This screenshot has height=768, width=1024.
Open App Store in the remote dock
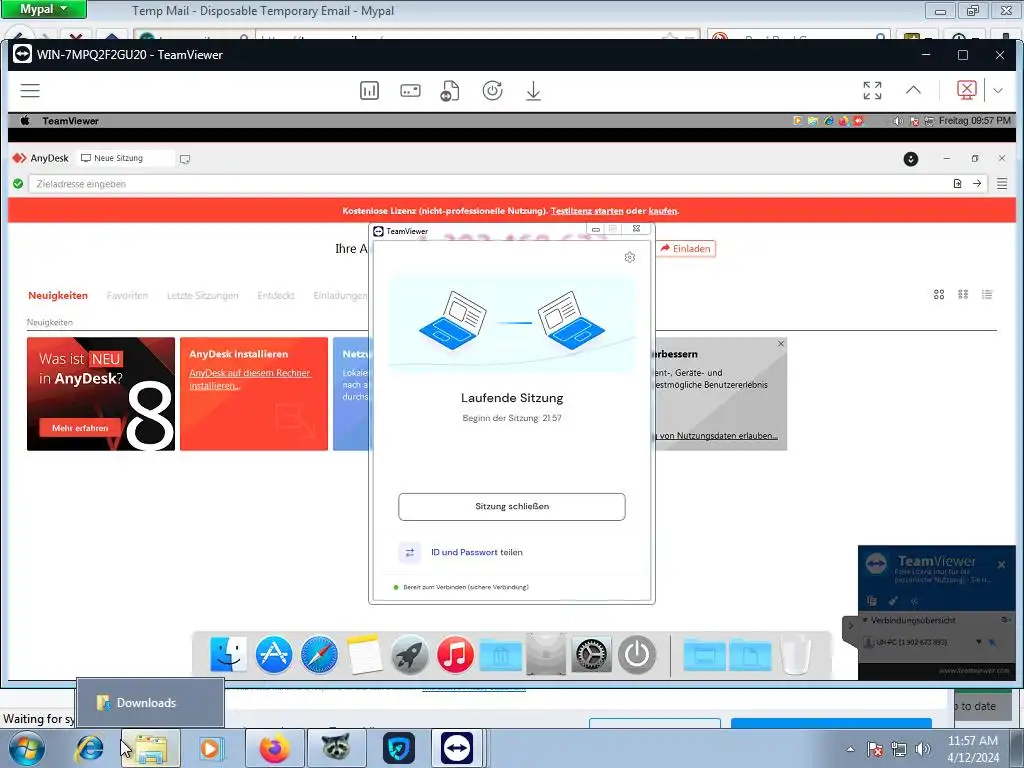(274, 654)
